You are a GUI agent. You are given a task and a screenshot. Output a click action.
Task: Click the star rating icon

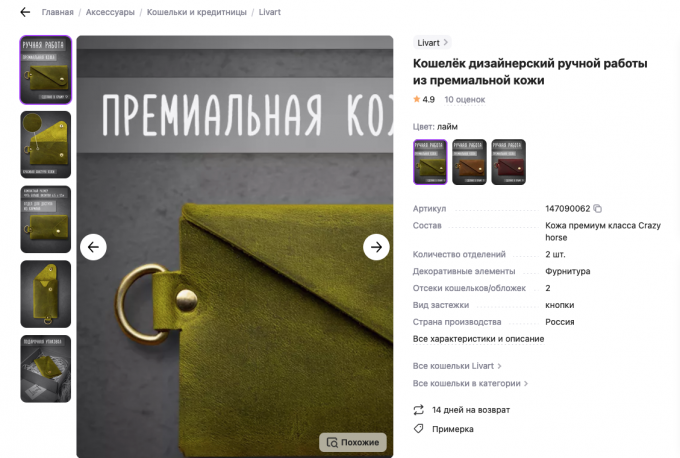[x=417, y=99]
